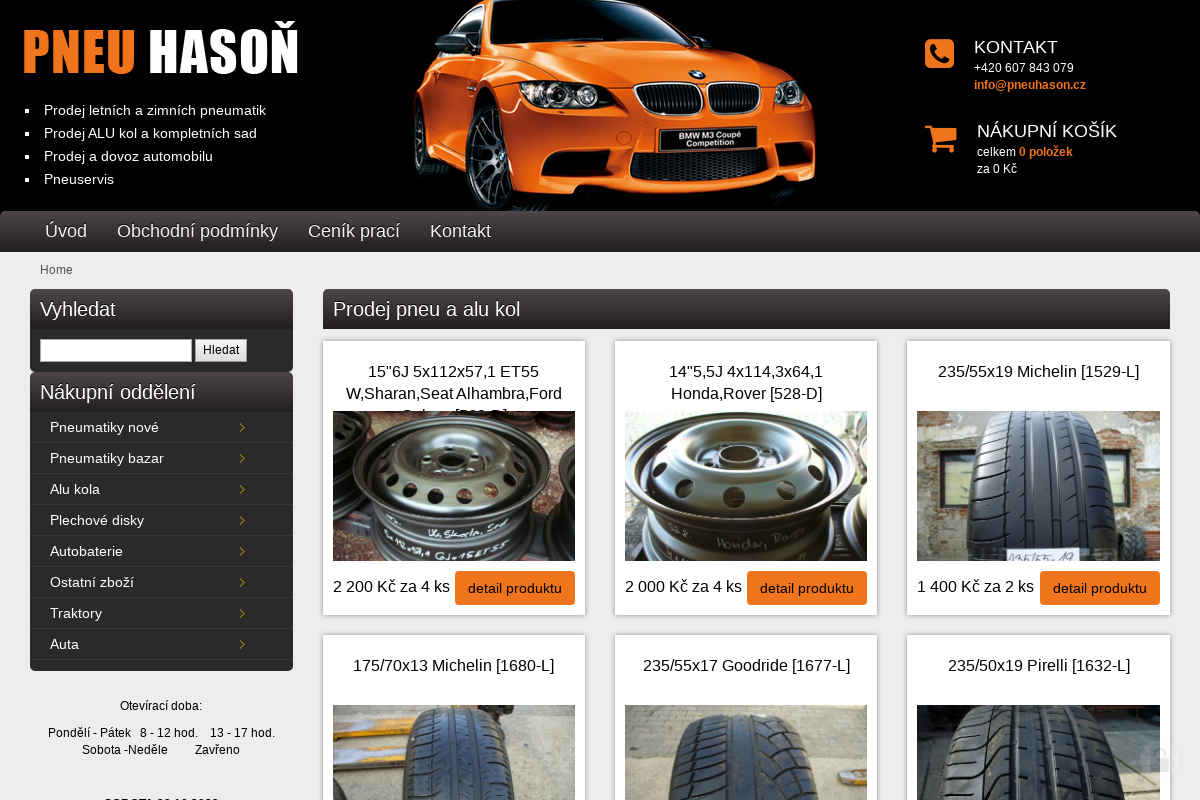This screenshot has height=800, width=1200.
Task: Open Obchodní podmínky menu item
Action: (197, 231)
